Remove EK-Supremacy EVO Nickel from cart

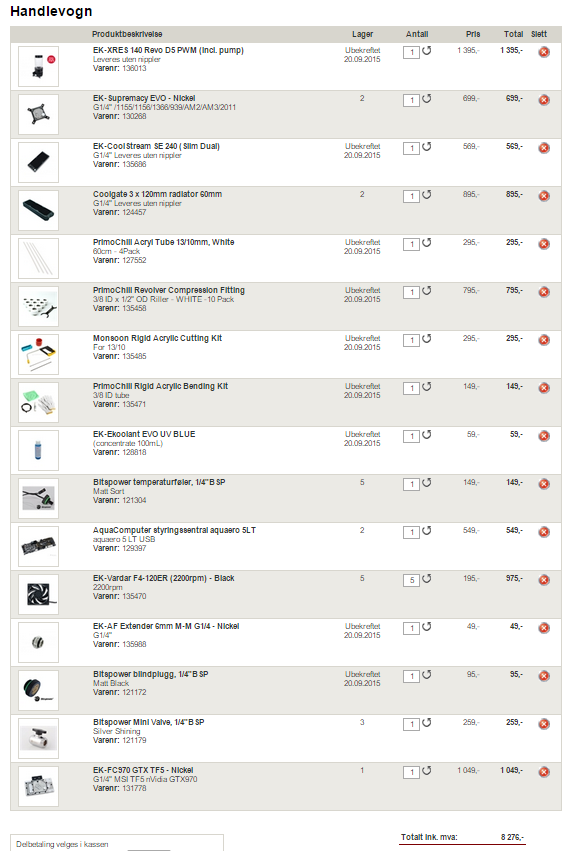click(544, 100)
